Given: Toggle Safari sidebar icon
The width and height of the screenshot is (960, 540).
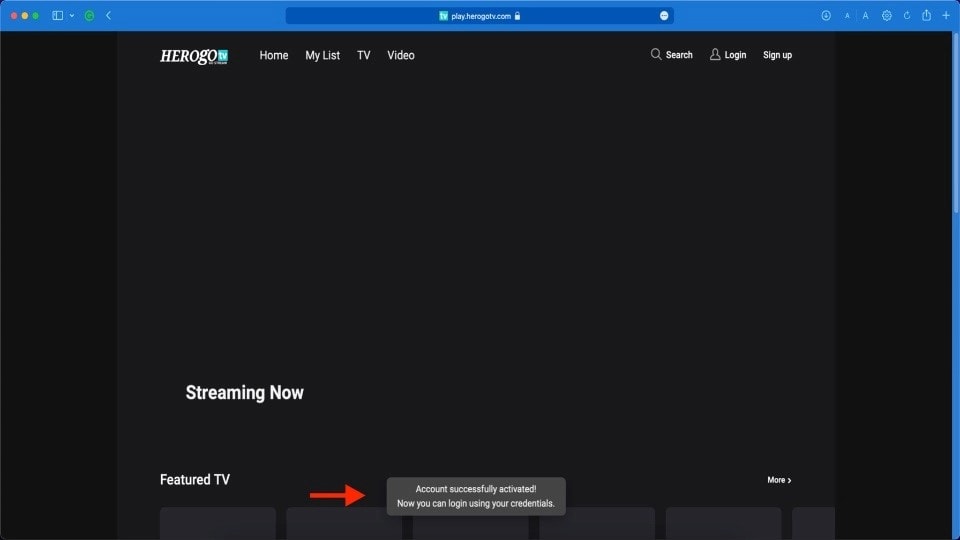Looking at the screenshot, I should pyautogui.click(x=58, y=15).
